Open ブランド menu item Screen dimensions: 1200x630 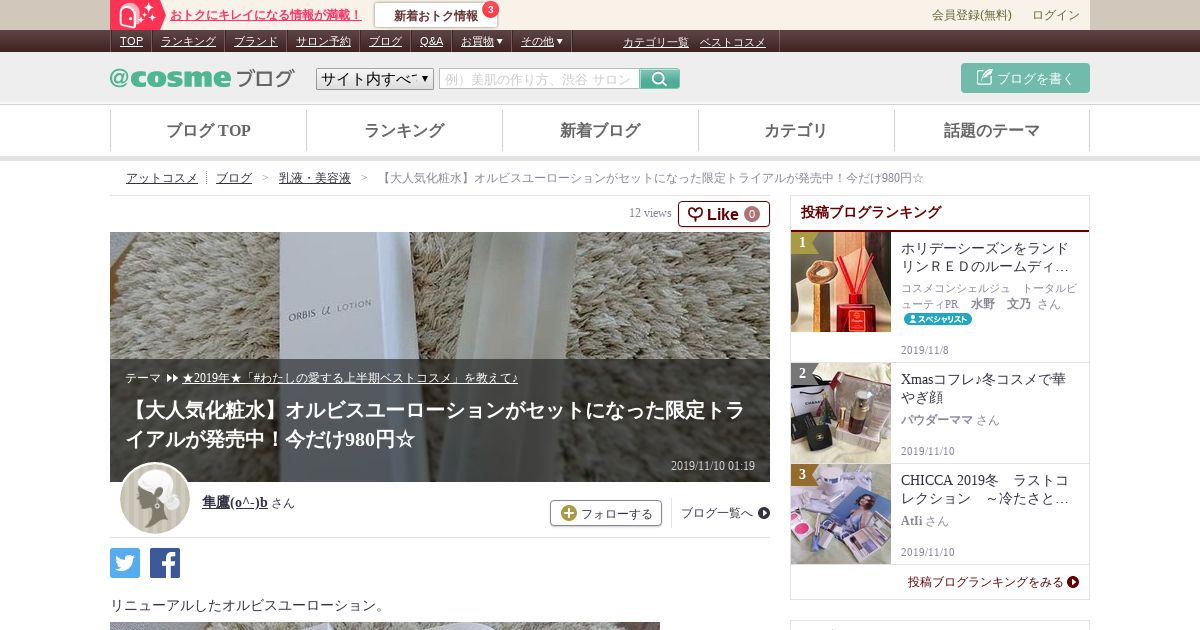click(x=256, y=41)
